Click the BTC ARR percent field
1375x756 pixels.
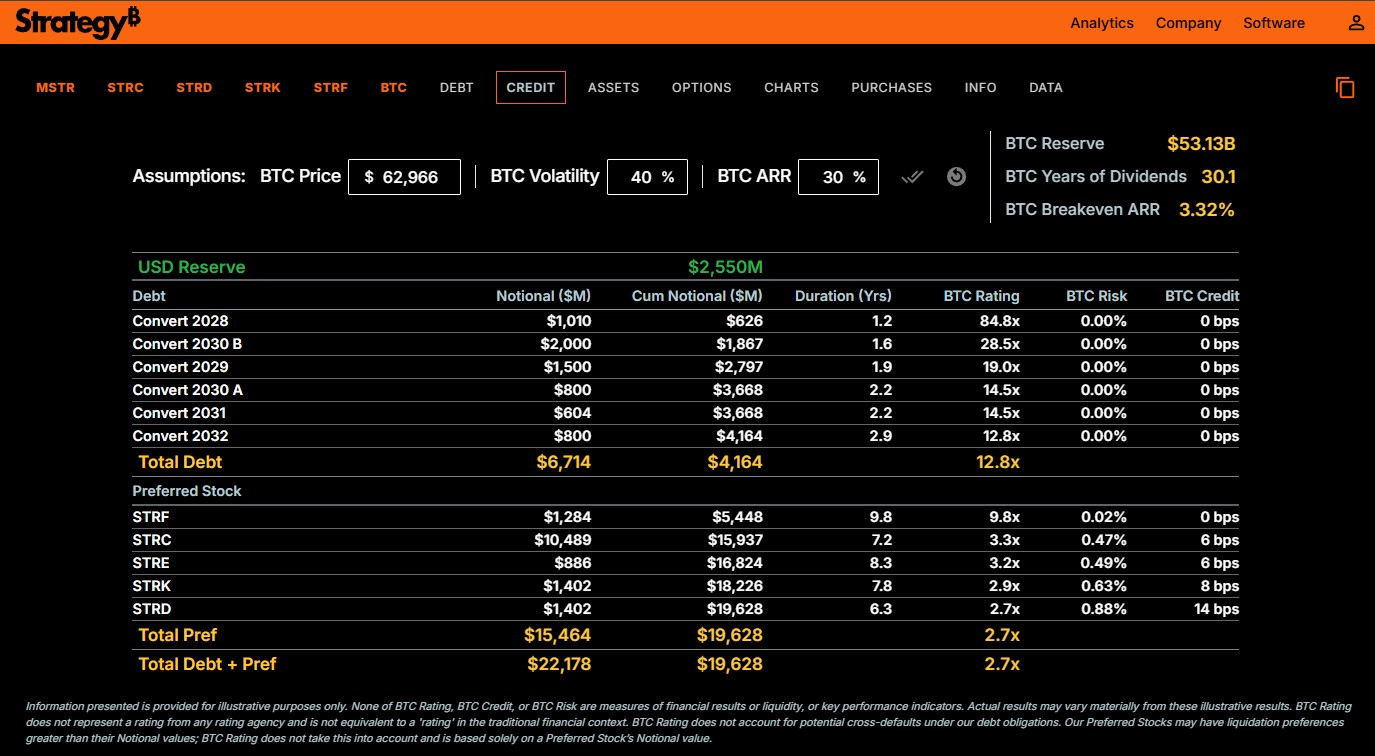point(838,177)
